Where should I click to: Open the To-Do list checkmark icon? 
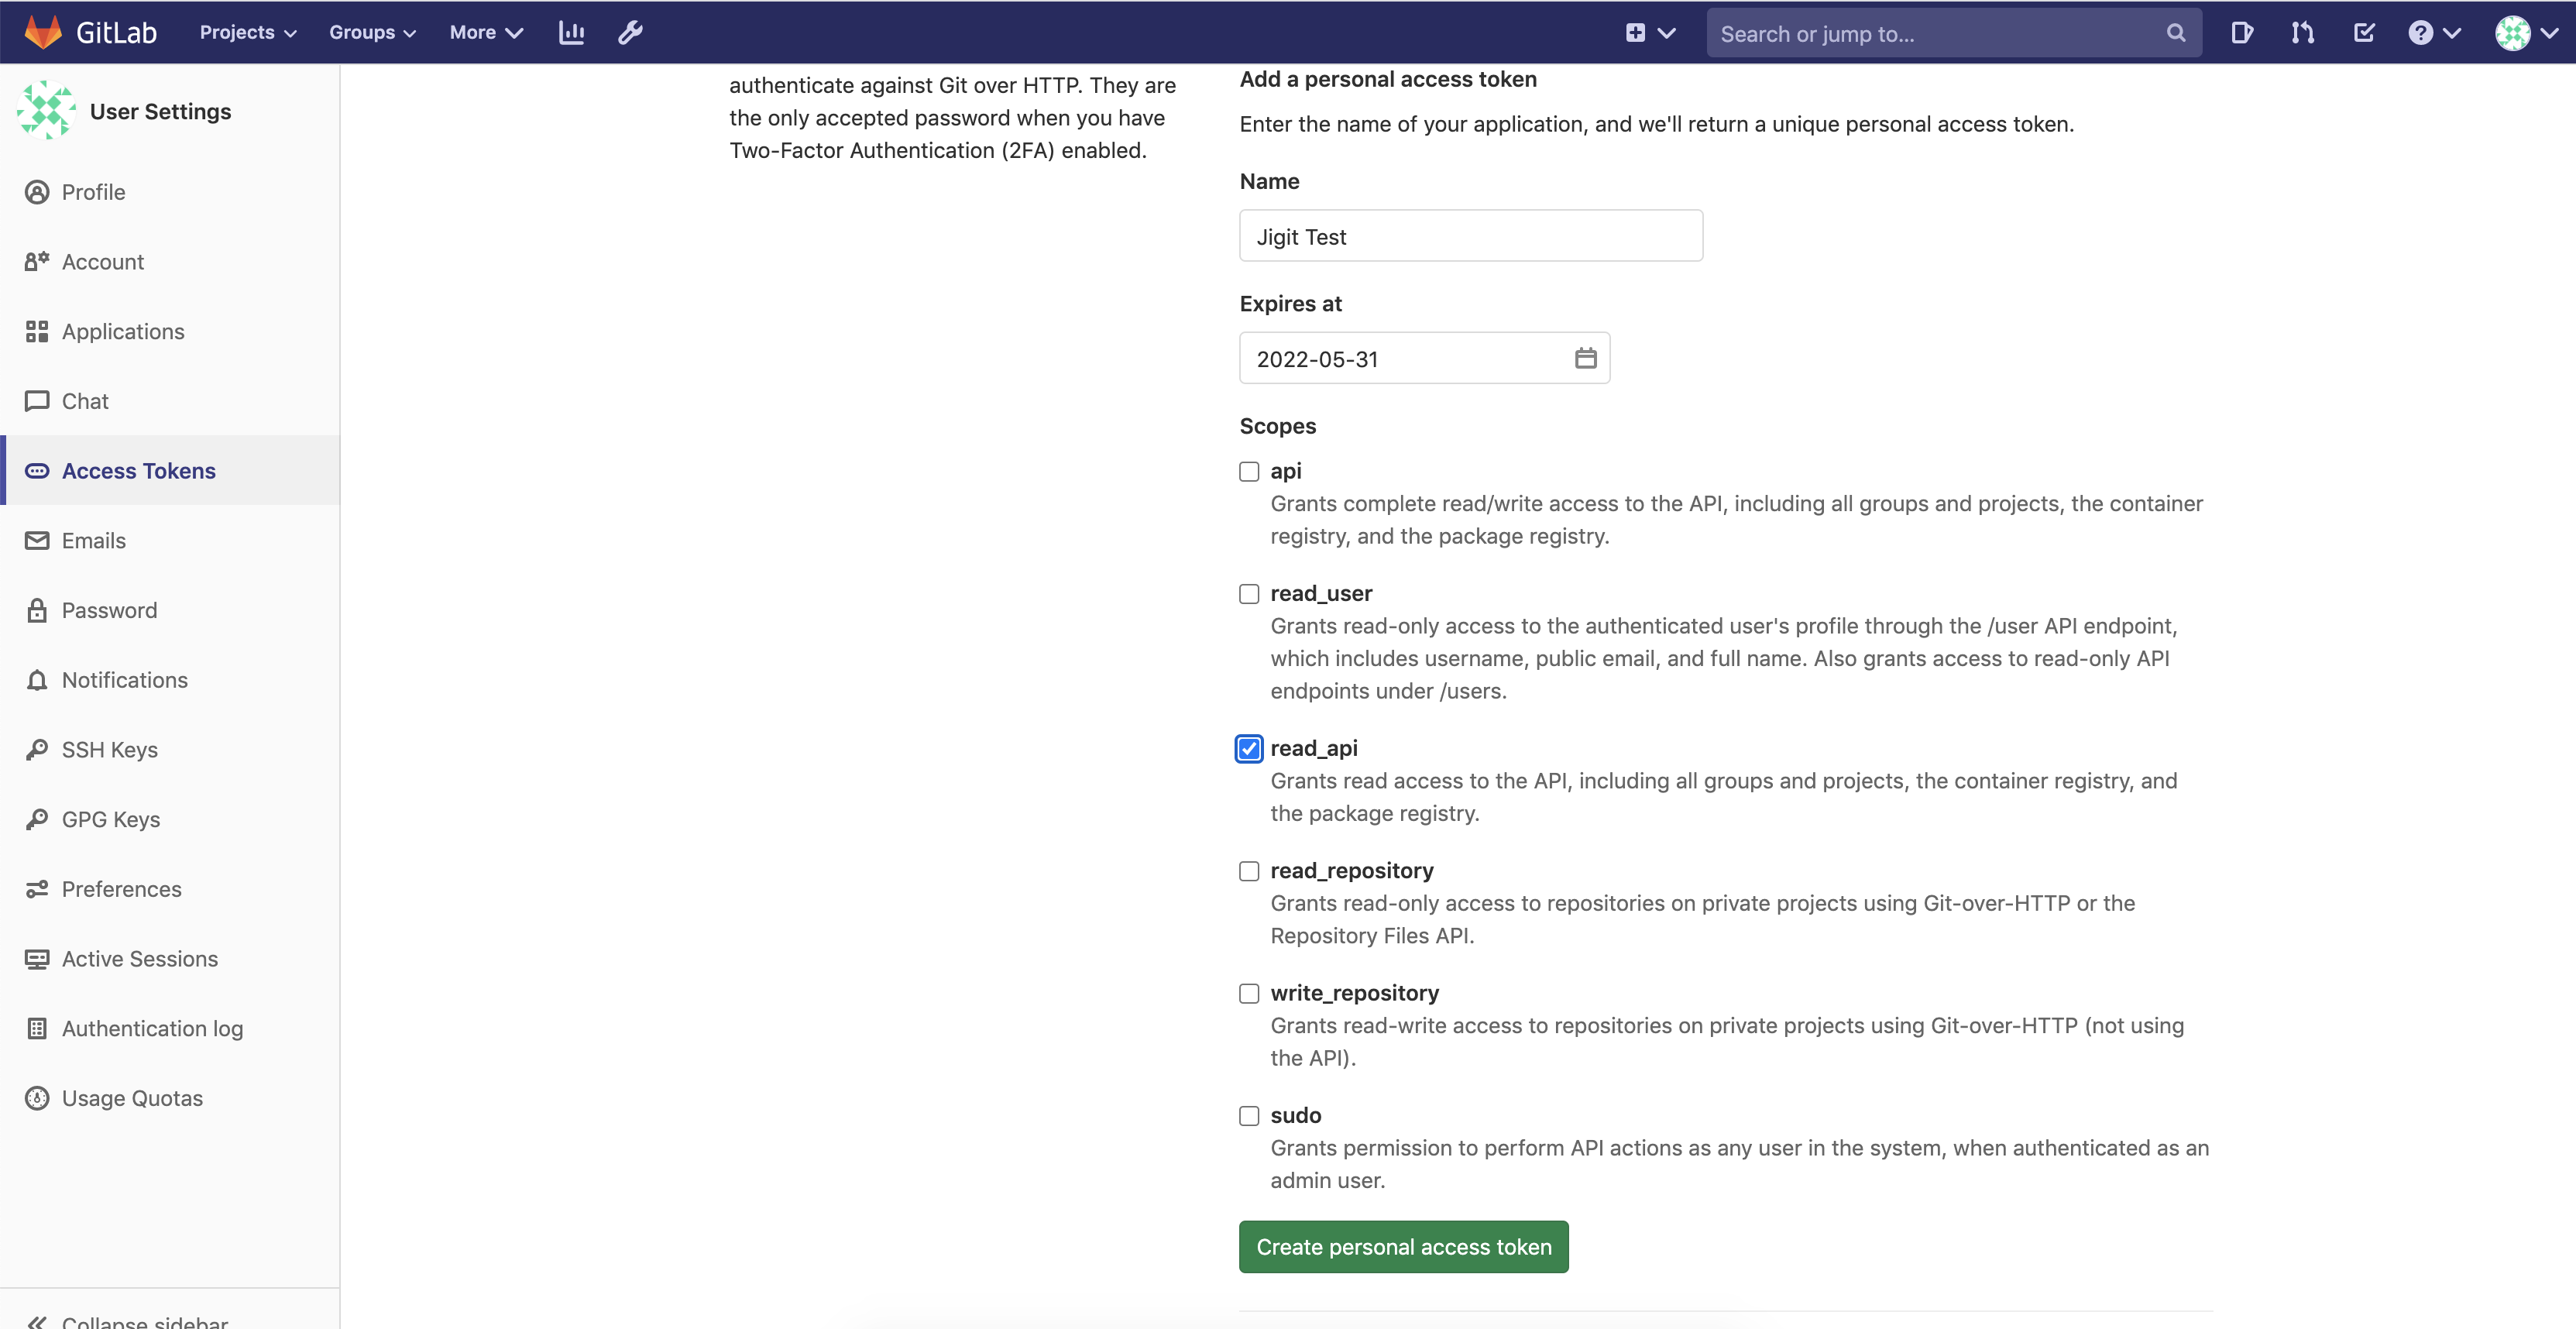tap(2363, 33)
